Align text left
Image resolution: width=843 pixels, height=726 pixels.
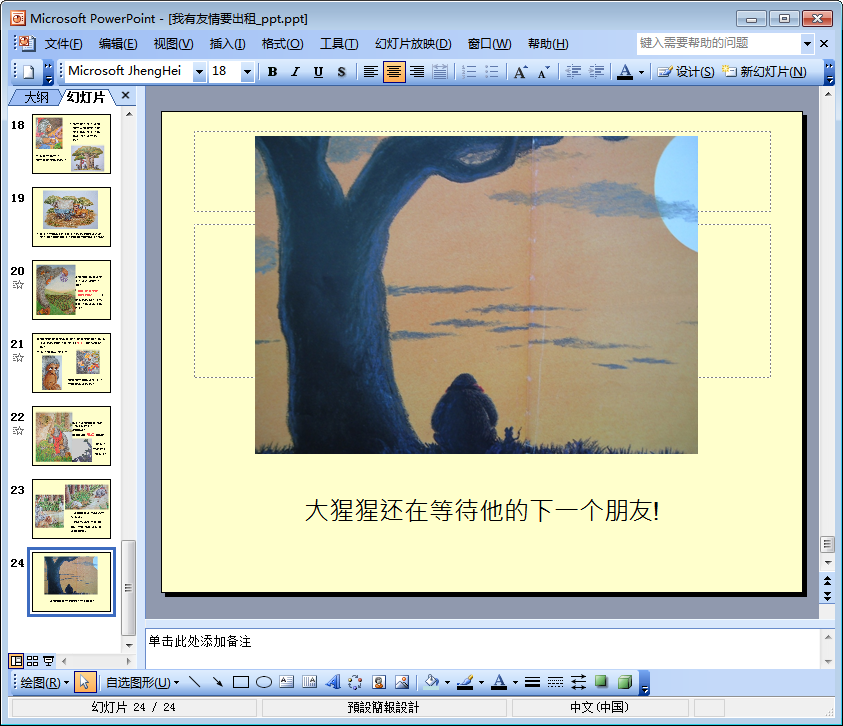coord(370,72)
